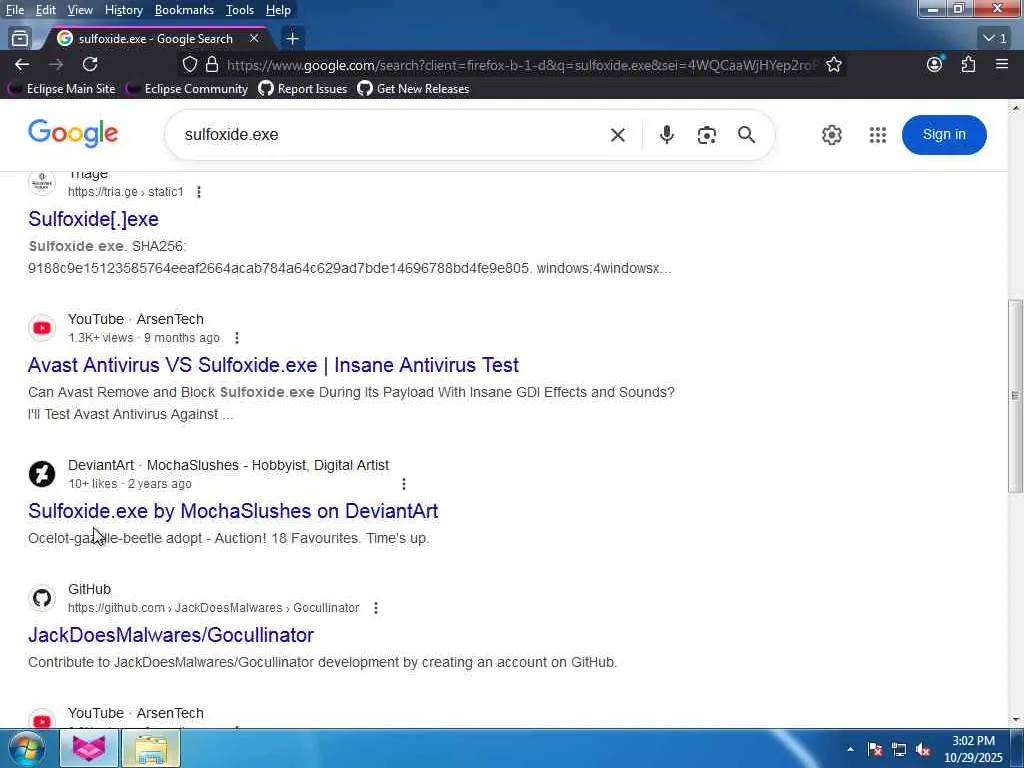Reload the current page
The width and height of the screenshot is (1024, 768).
[x=90, y=65]
